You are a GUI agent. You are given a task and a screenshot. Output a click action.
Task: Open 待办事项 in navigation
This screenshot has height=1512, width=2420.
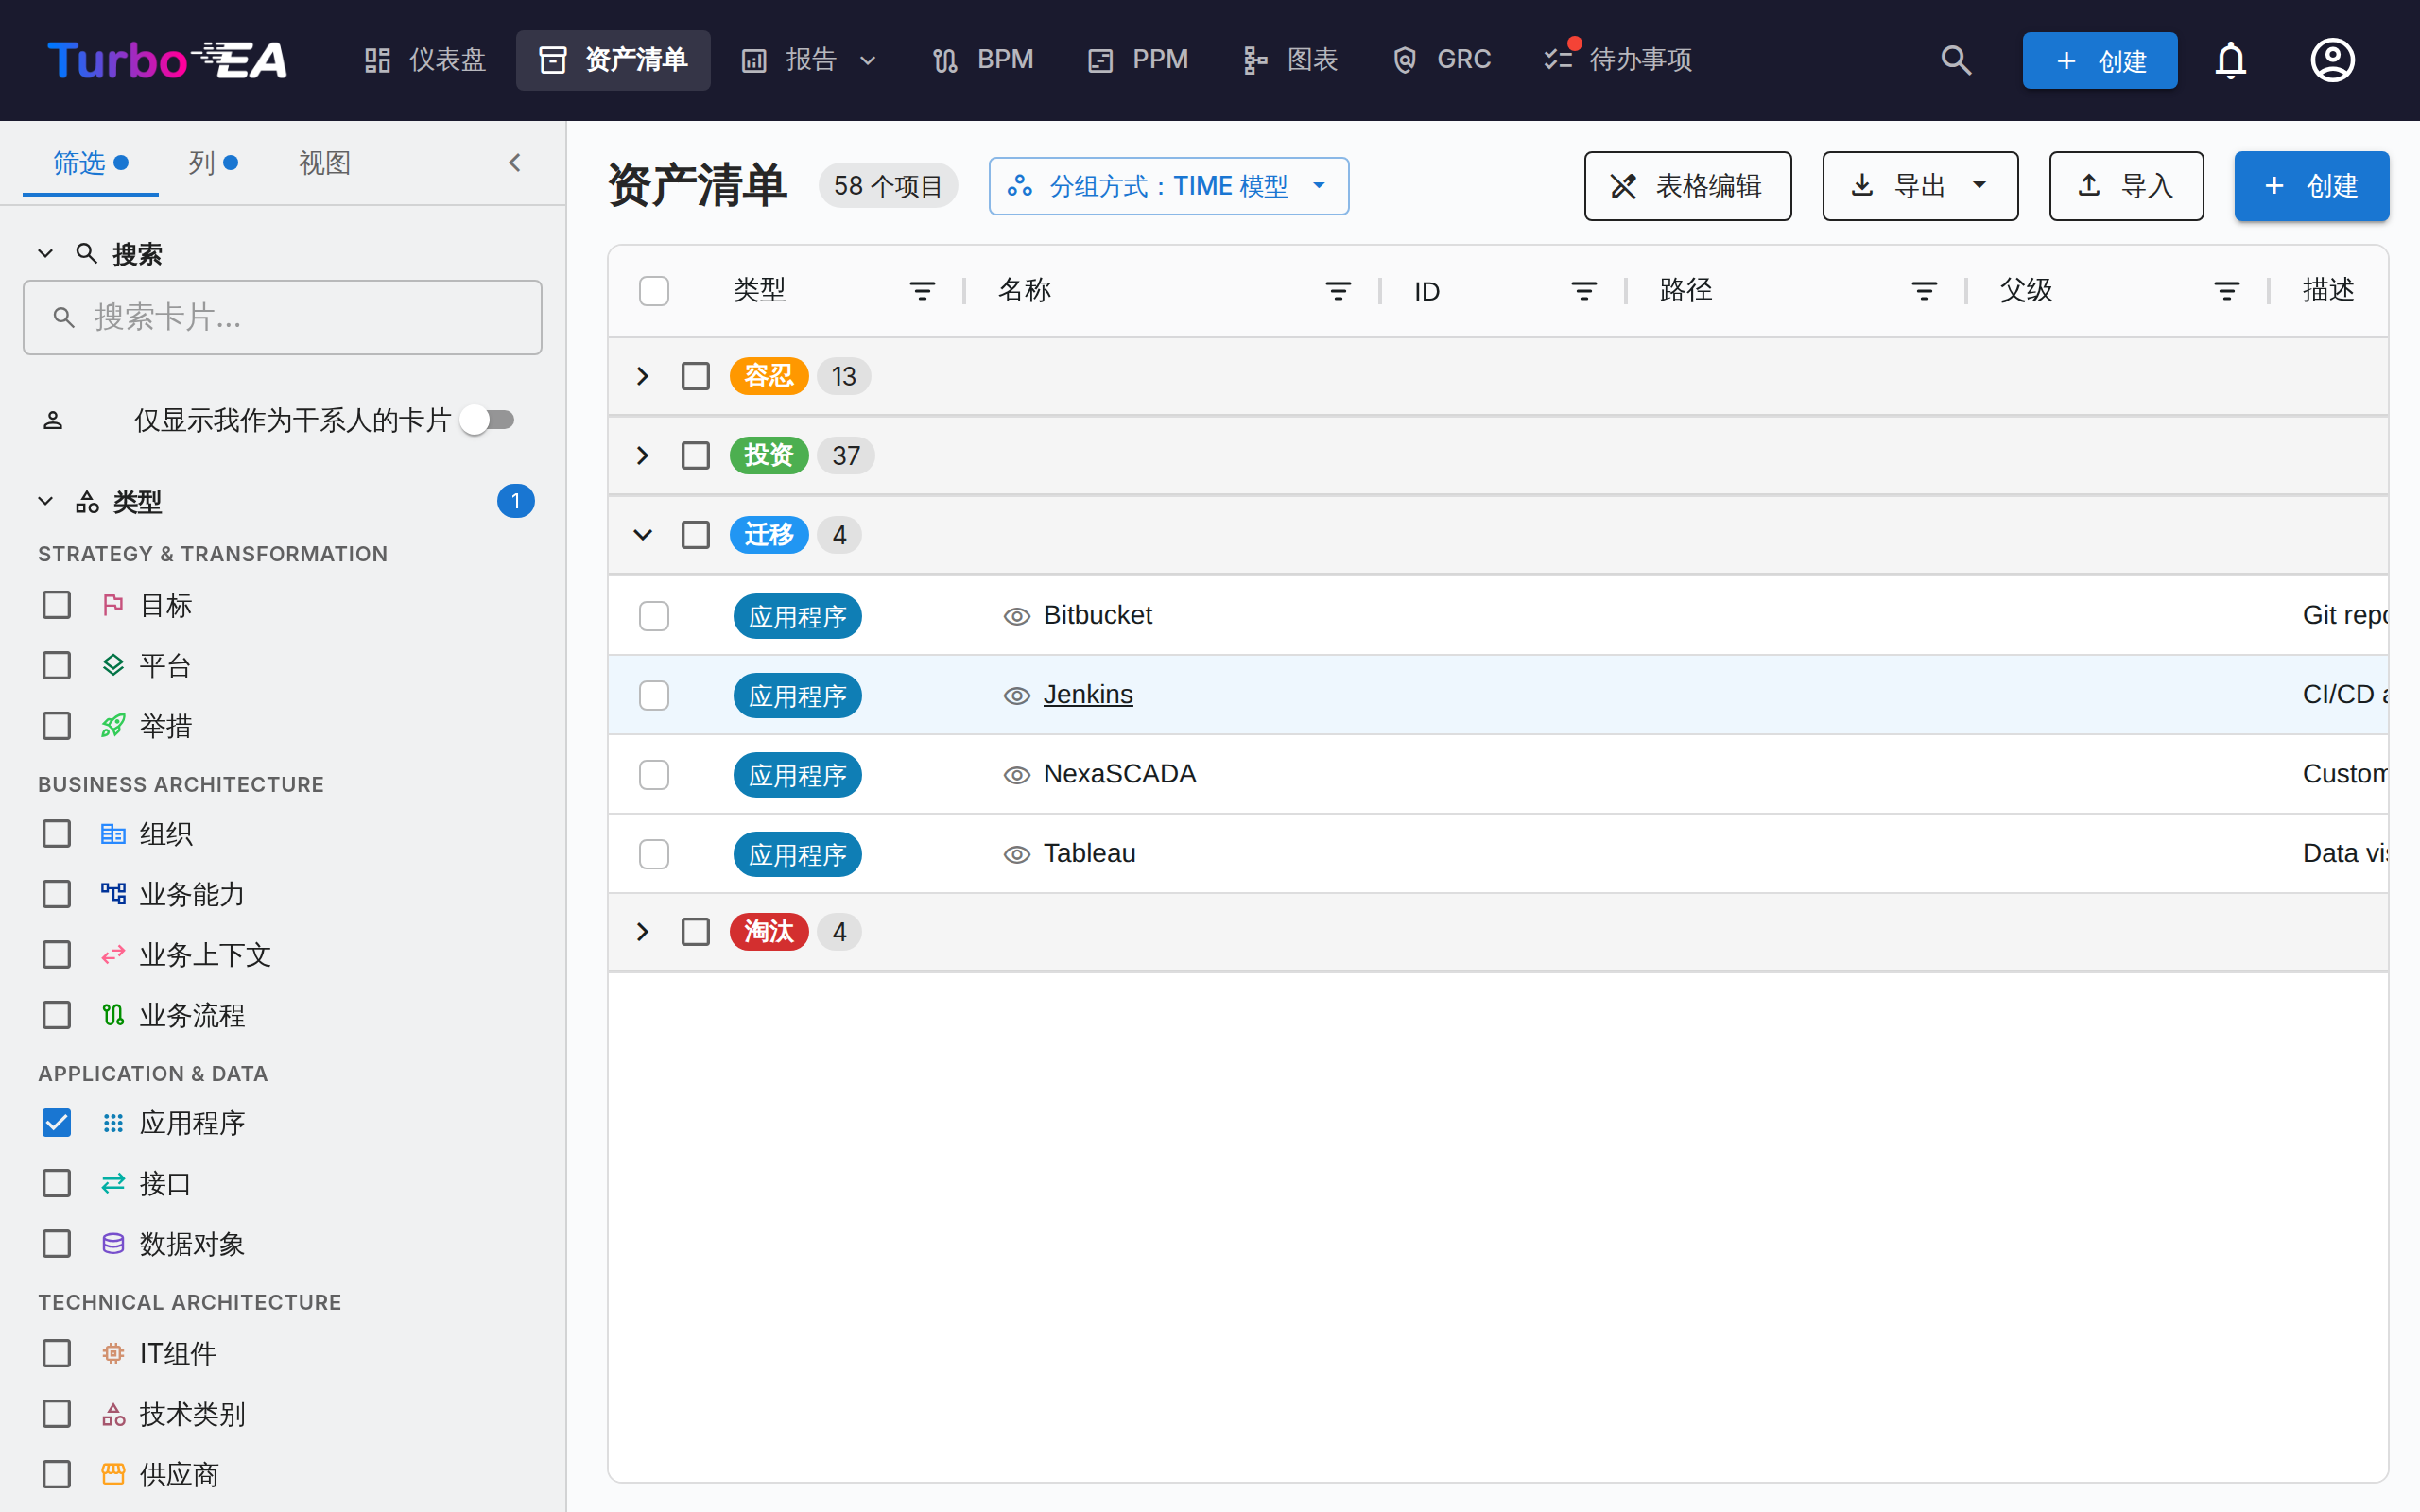click(x=1618, y=60)
